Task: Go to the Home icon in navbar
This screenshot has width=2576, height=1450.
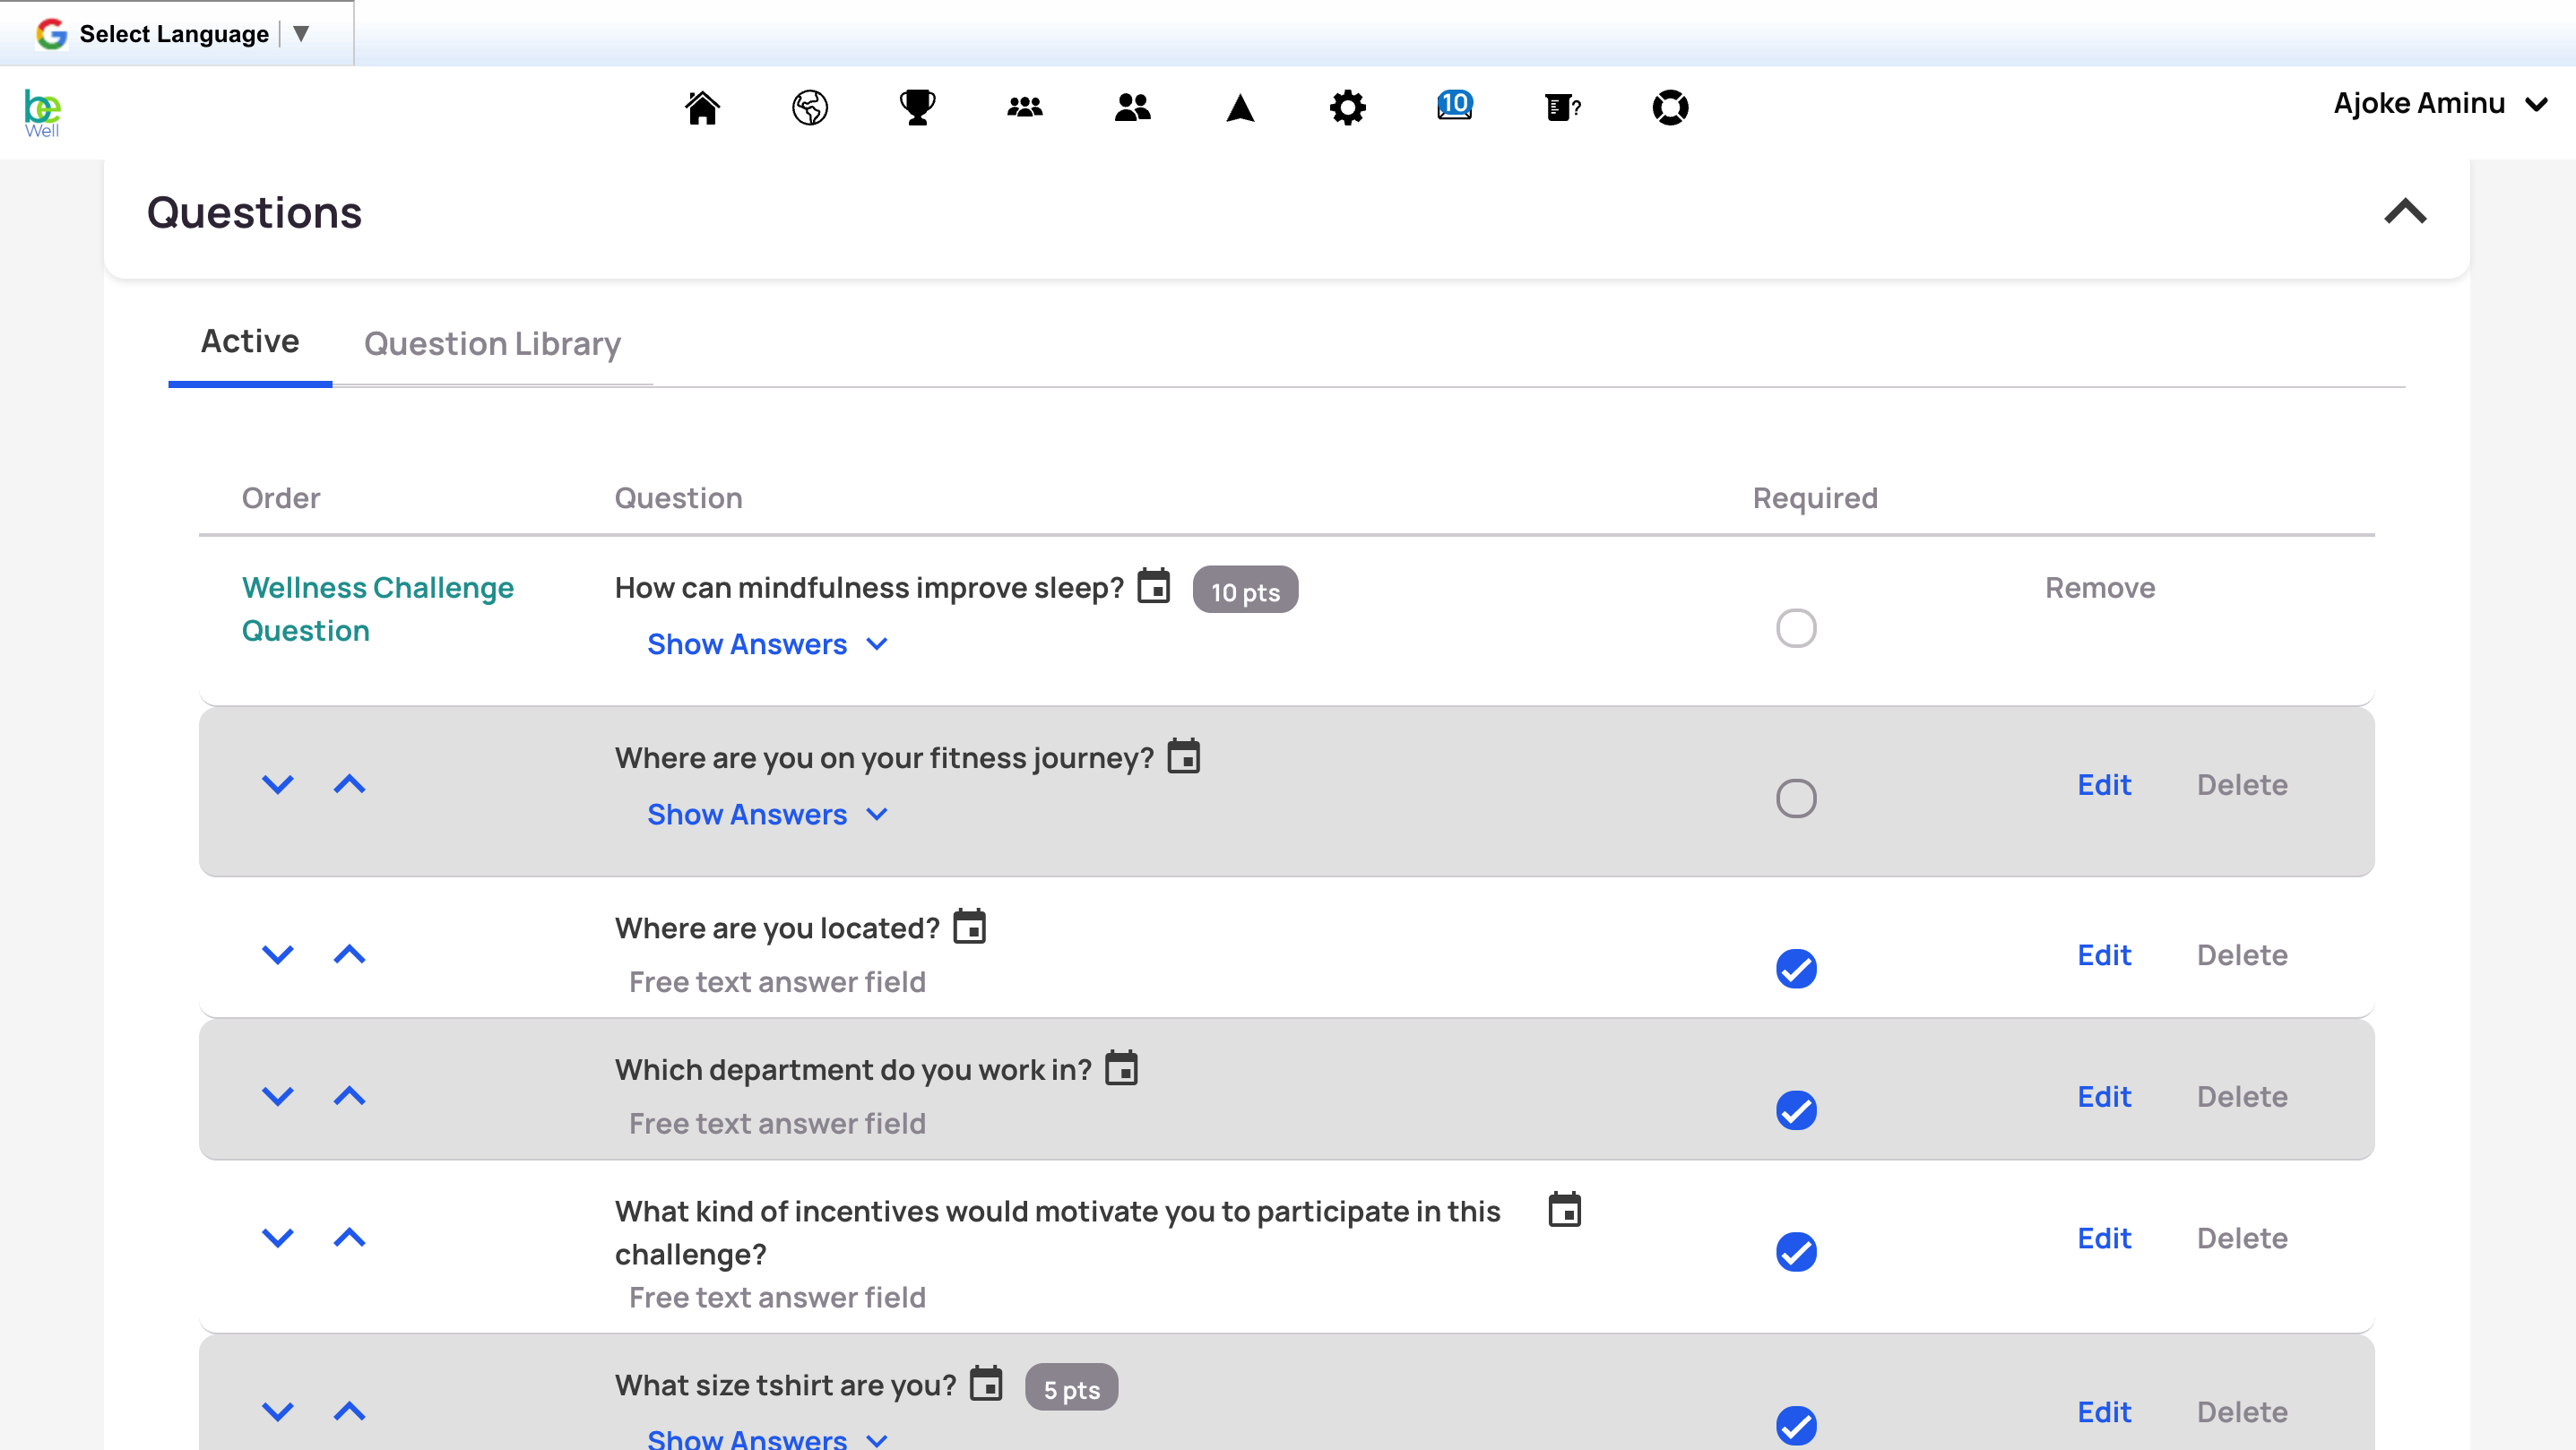Action: pos(702,107)
